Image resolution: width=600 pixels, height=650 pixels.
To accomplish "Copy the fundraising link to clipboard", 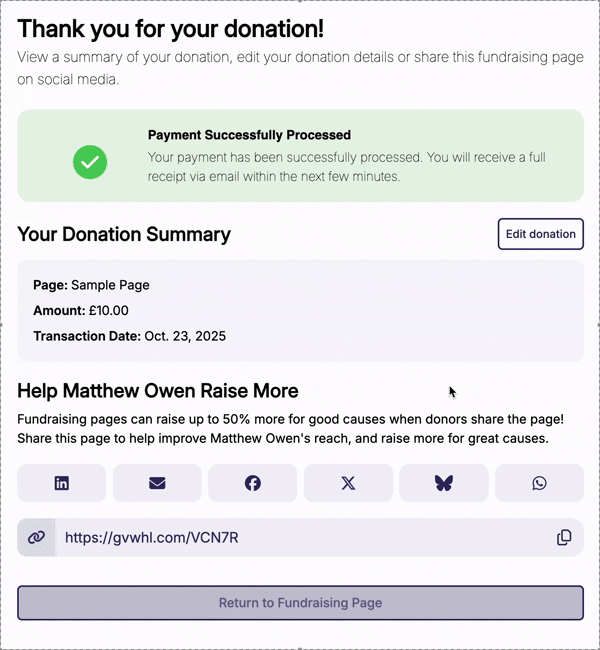I will pos(564,537).
